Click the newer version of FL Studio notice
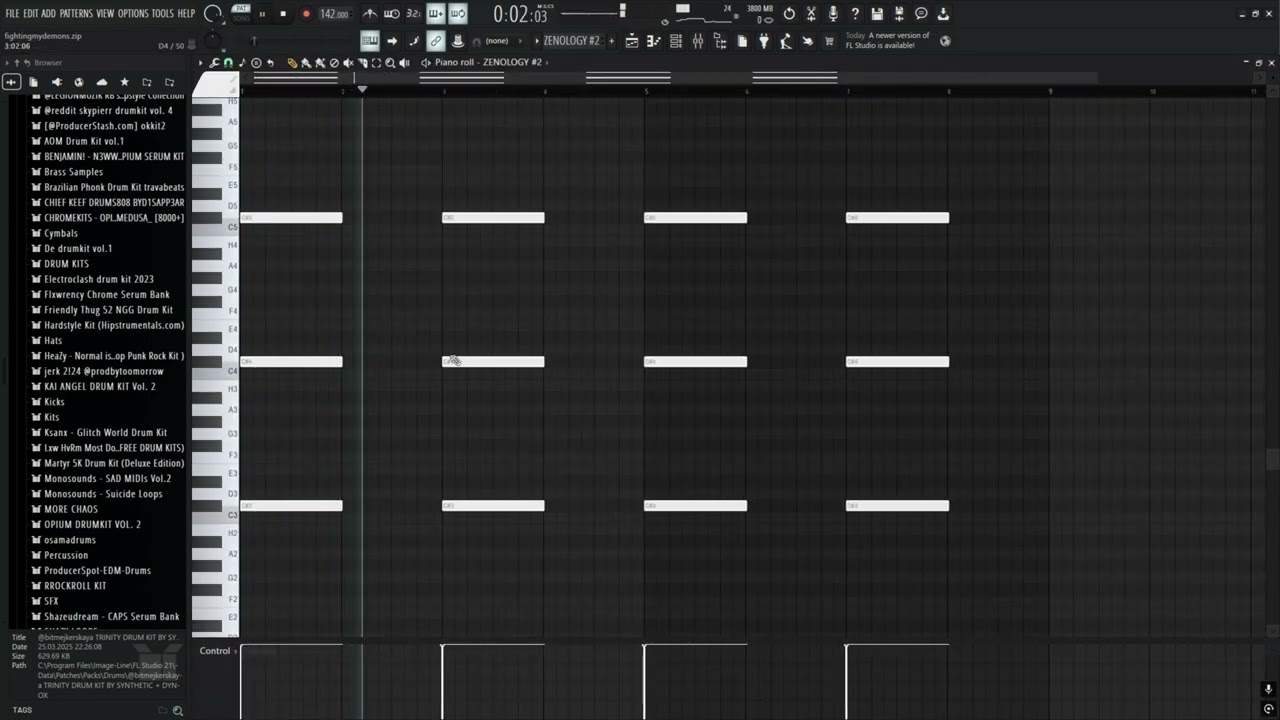The height and width of the screenshot is (720, 1280). click(x=887, y=41)
